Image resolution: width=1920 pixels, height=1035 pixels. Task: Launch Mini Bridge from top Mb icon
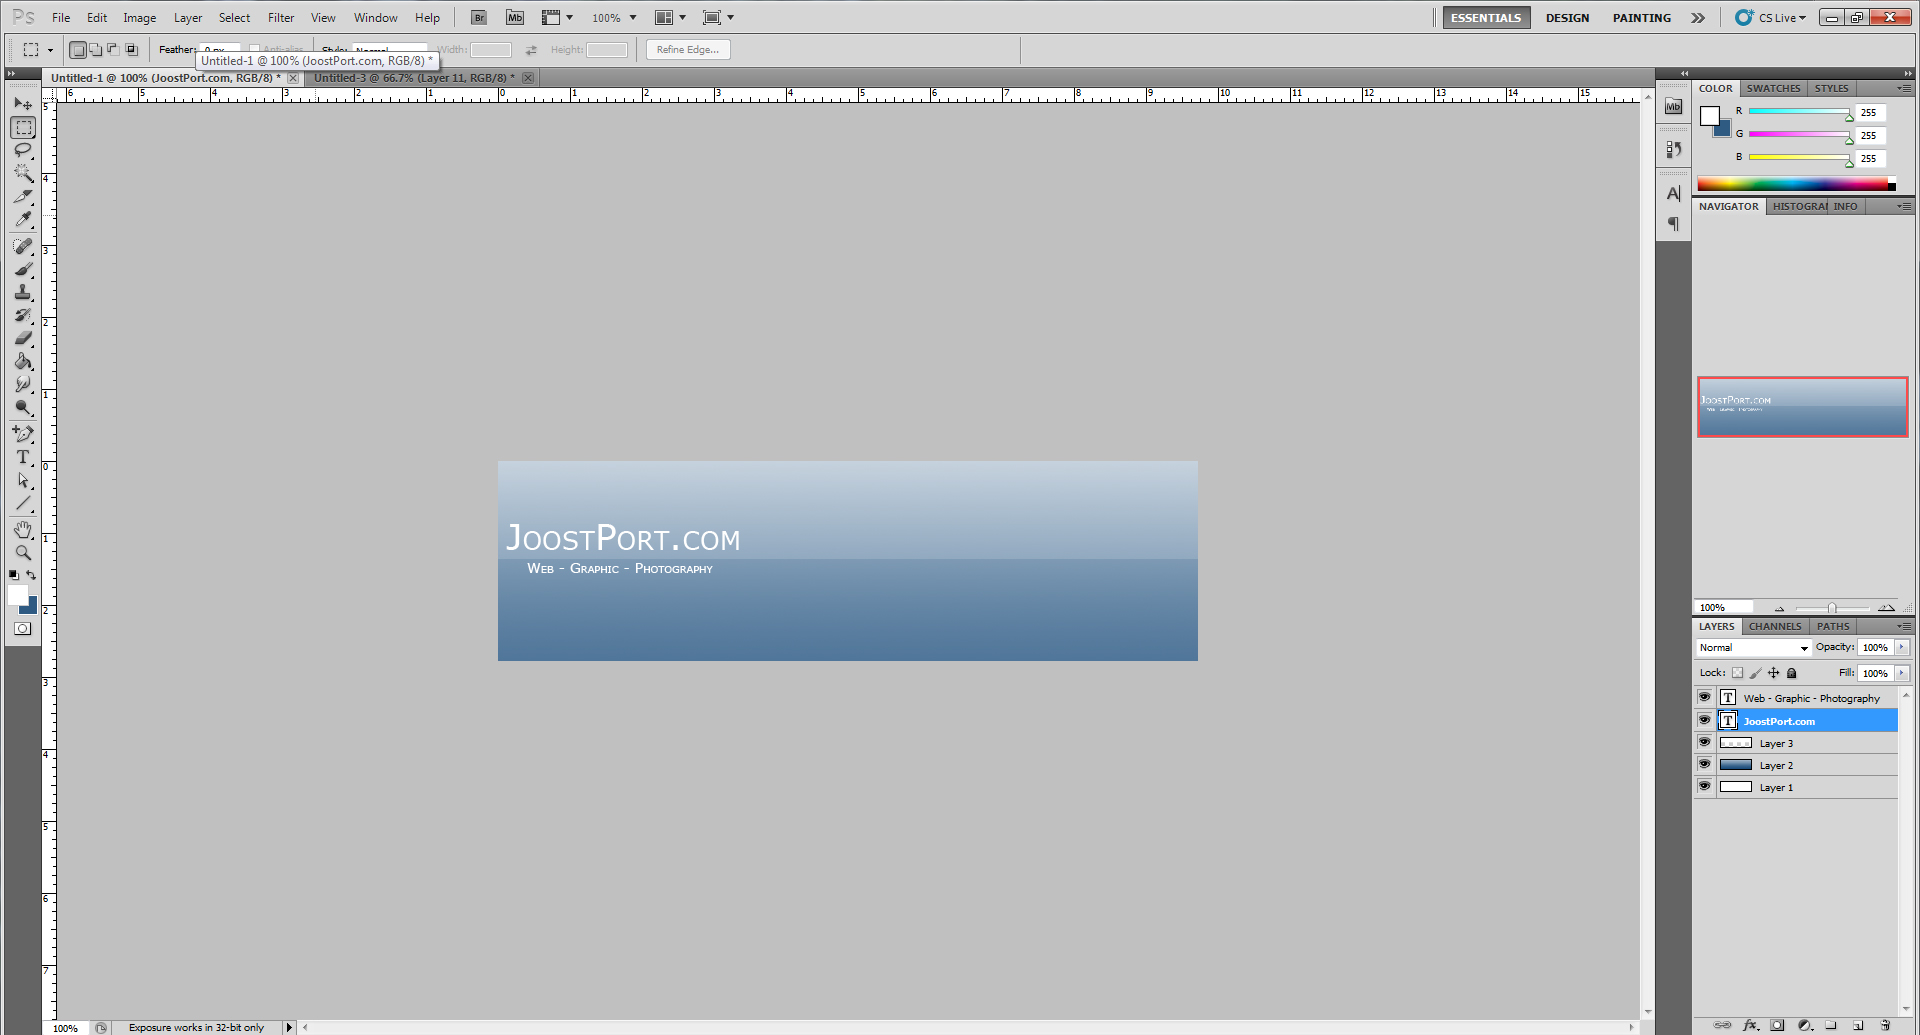point(515,18)
